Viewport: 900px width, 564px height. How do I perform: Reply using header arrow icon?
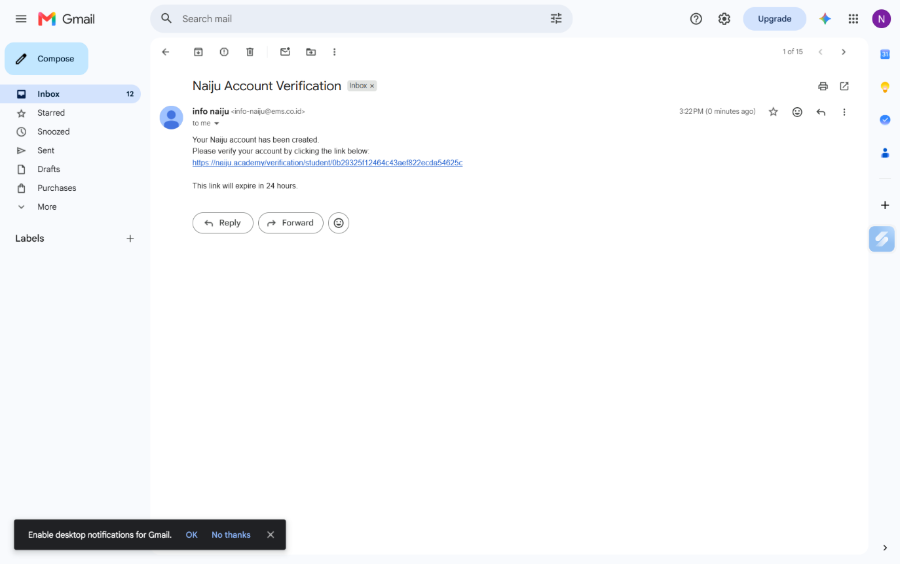coord(821,112)
